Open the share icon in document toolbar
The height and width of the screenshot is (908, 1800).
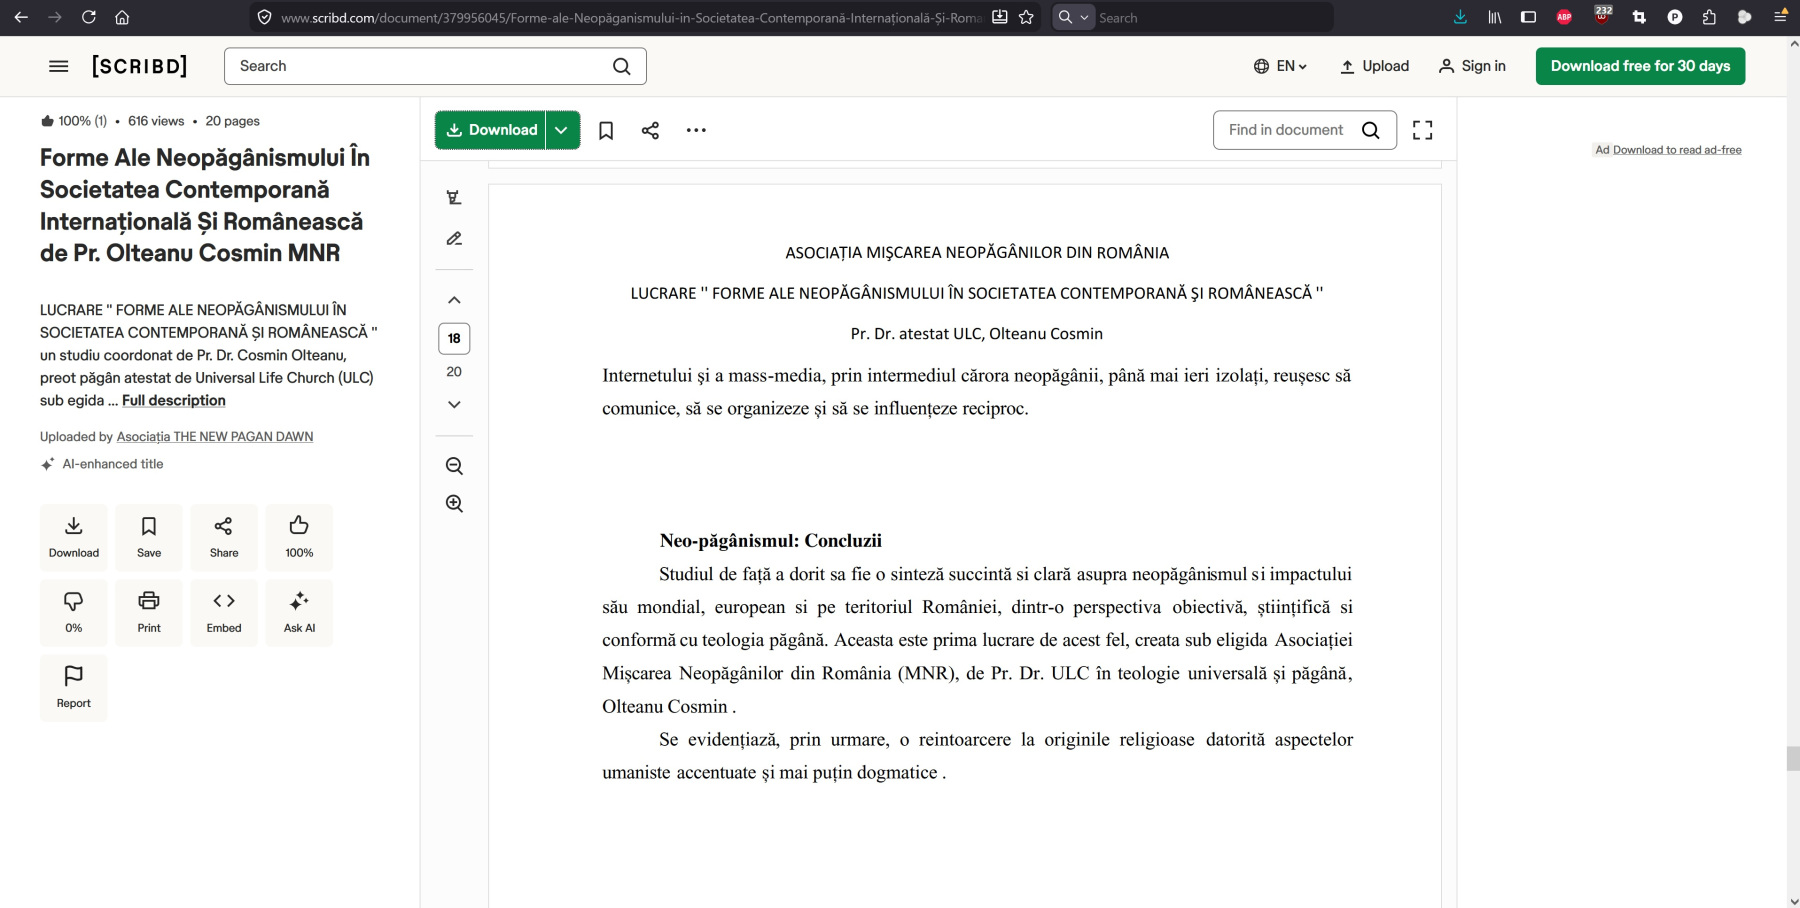650,130
